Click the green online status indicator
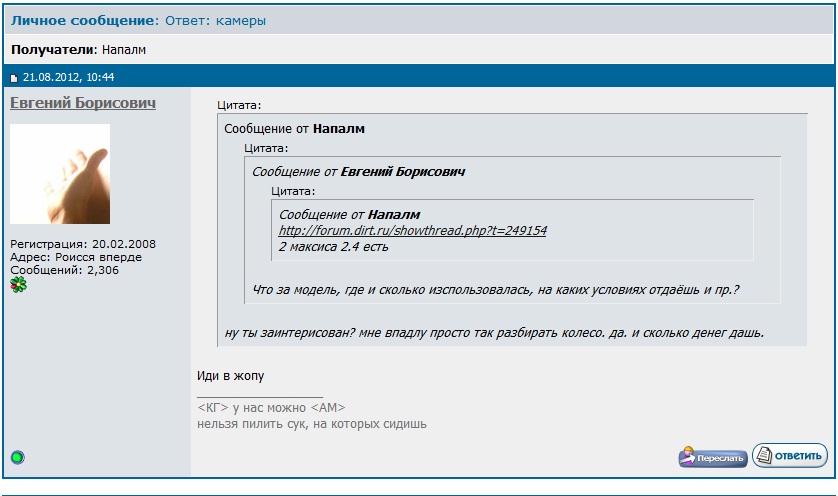The image size is (838, 496). (18, 457)
